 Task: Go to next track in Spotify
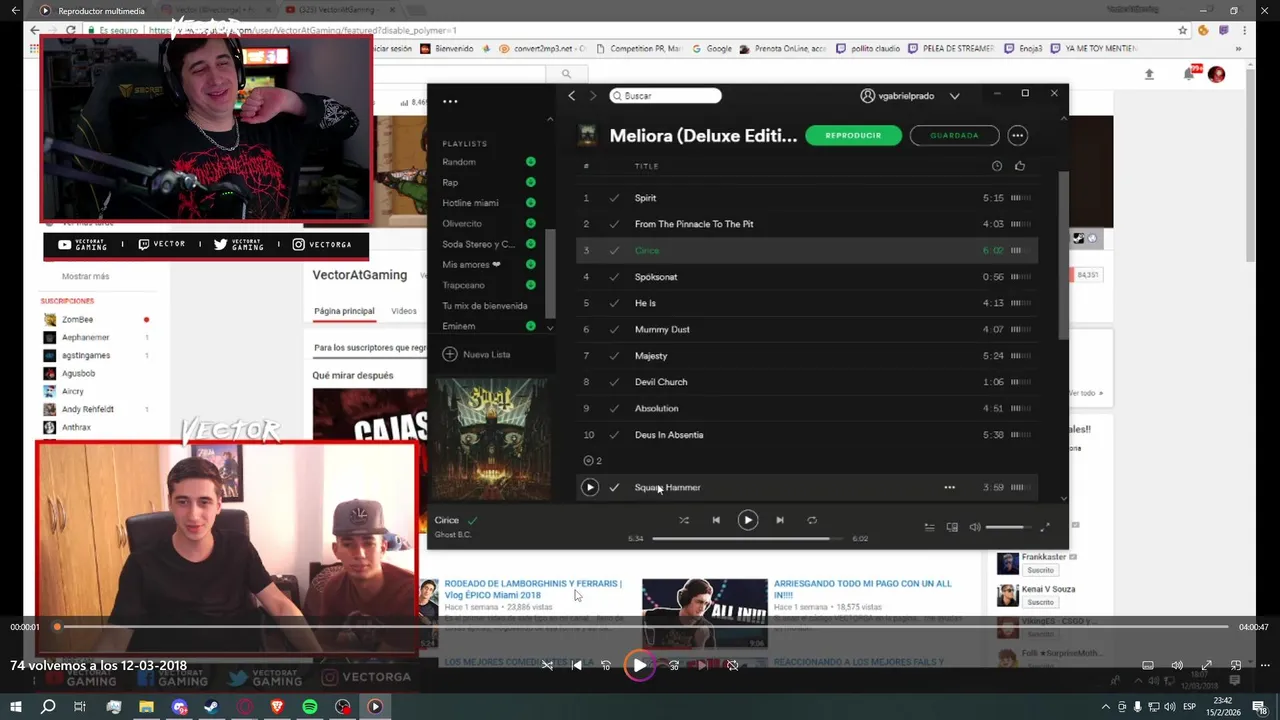point(780,520)
